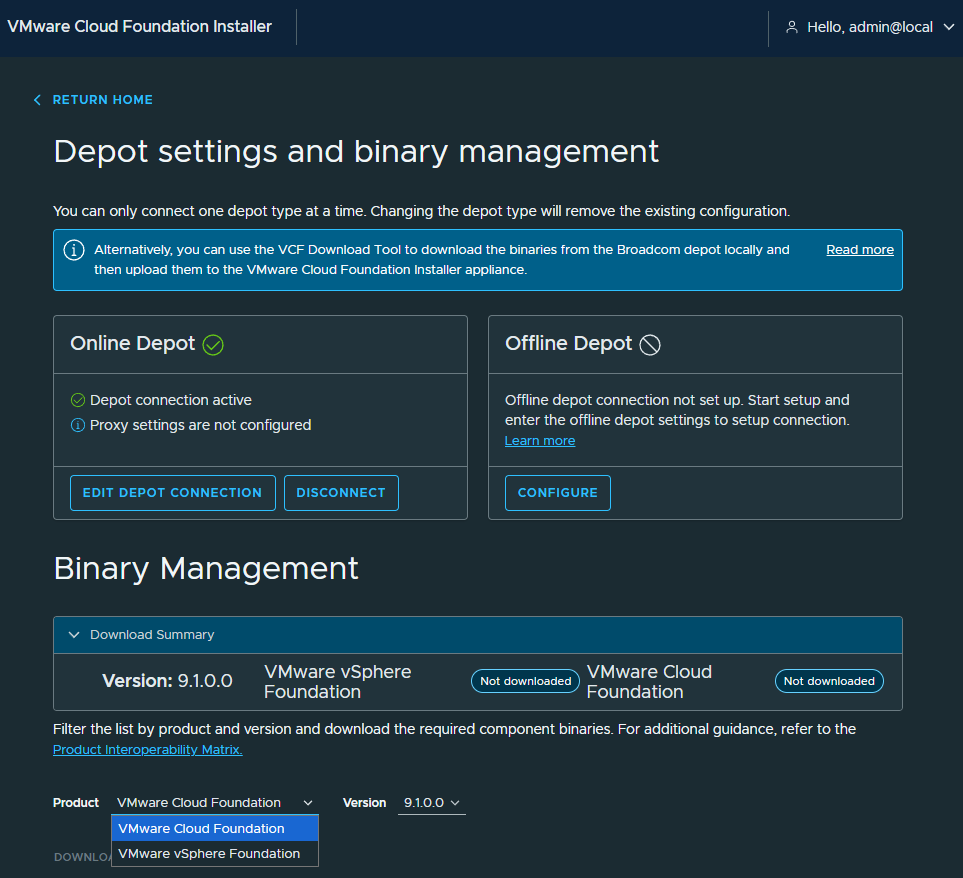Click Hello, admin@local text

(870, 27)
